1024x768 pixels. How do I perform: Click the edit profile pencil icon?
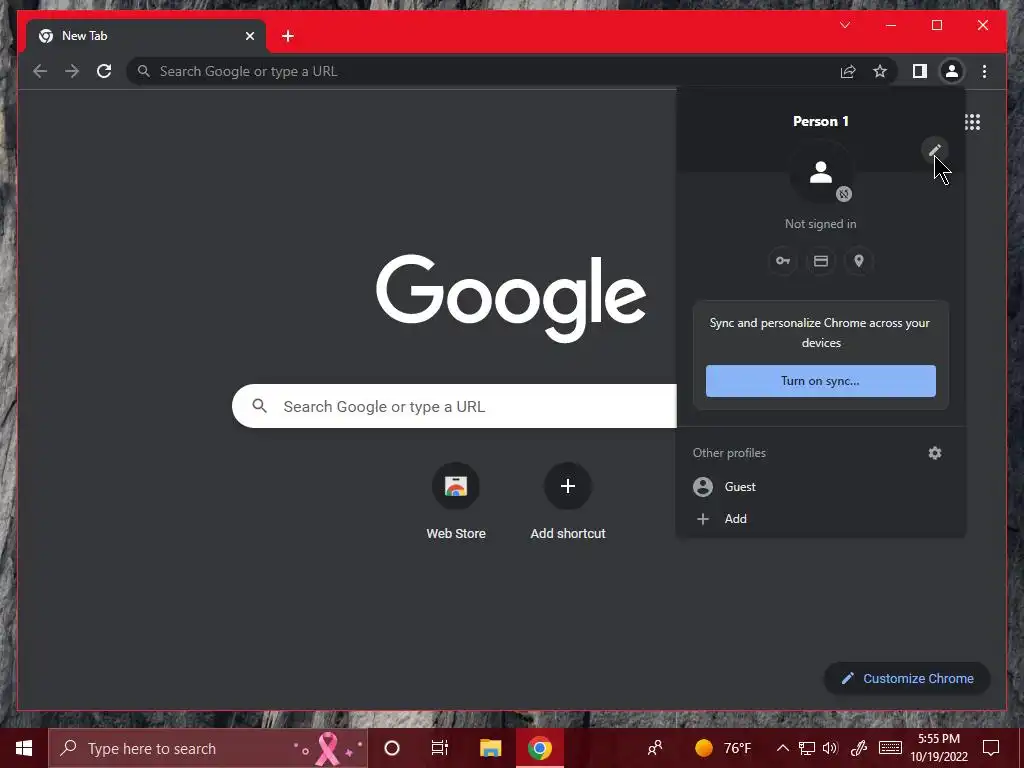[935, 150]
